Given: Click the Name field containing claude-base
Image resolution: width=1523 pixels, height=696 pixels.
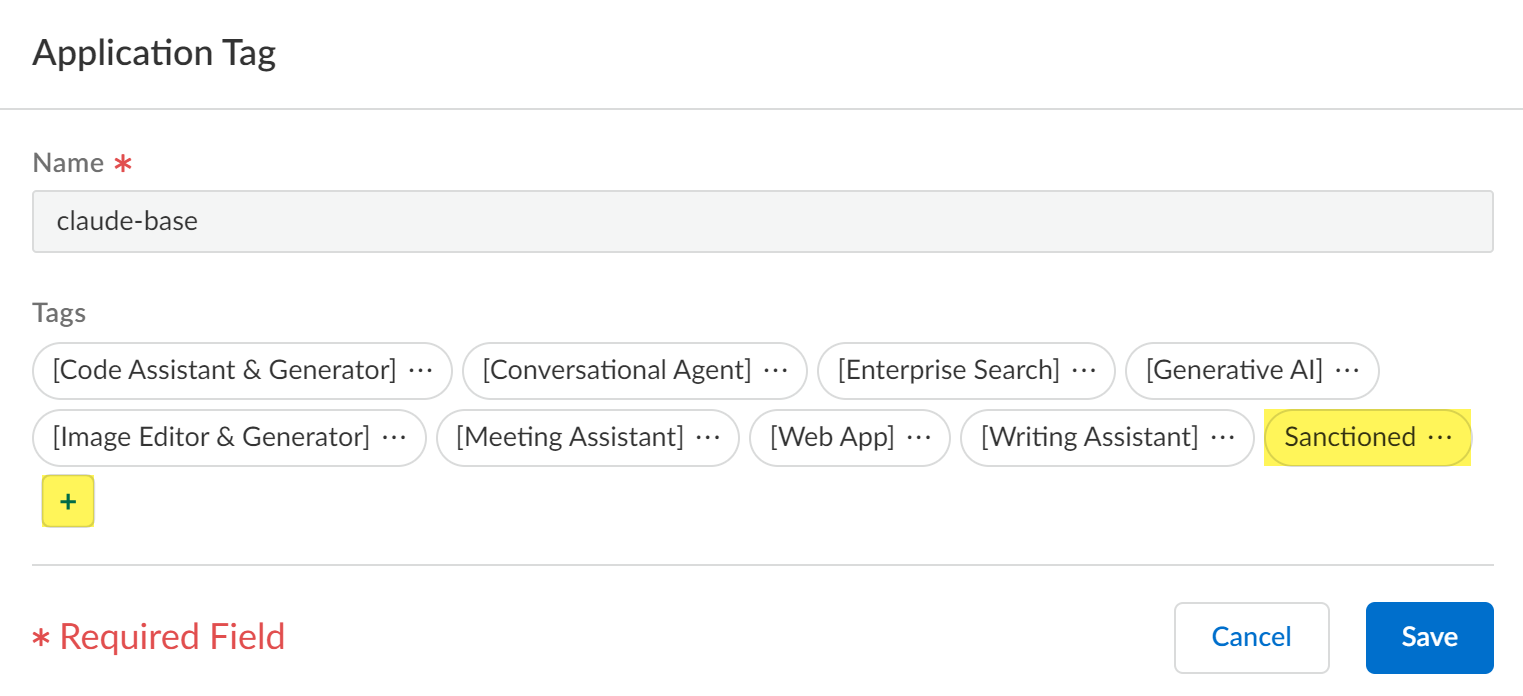Looking at the screenshot, I should (x=762, y=222).
